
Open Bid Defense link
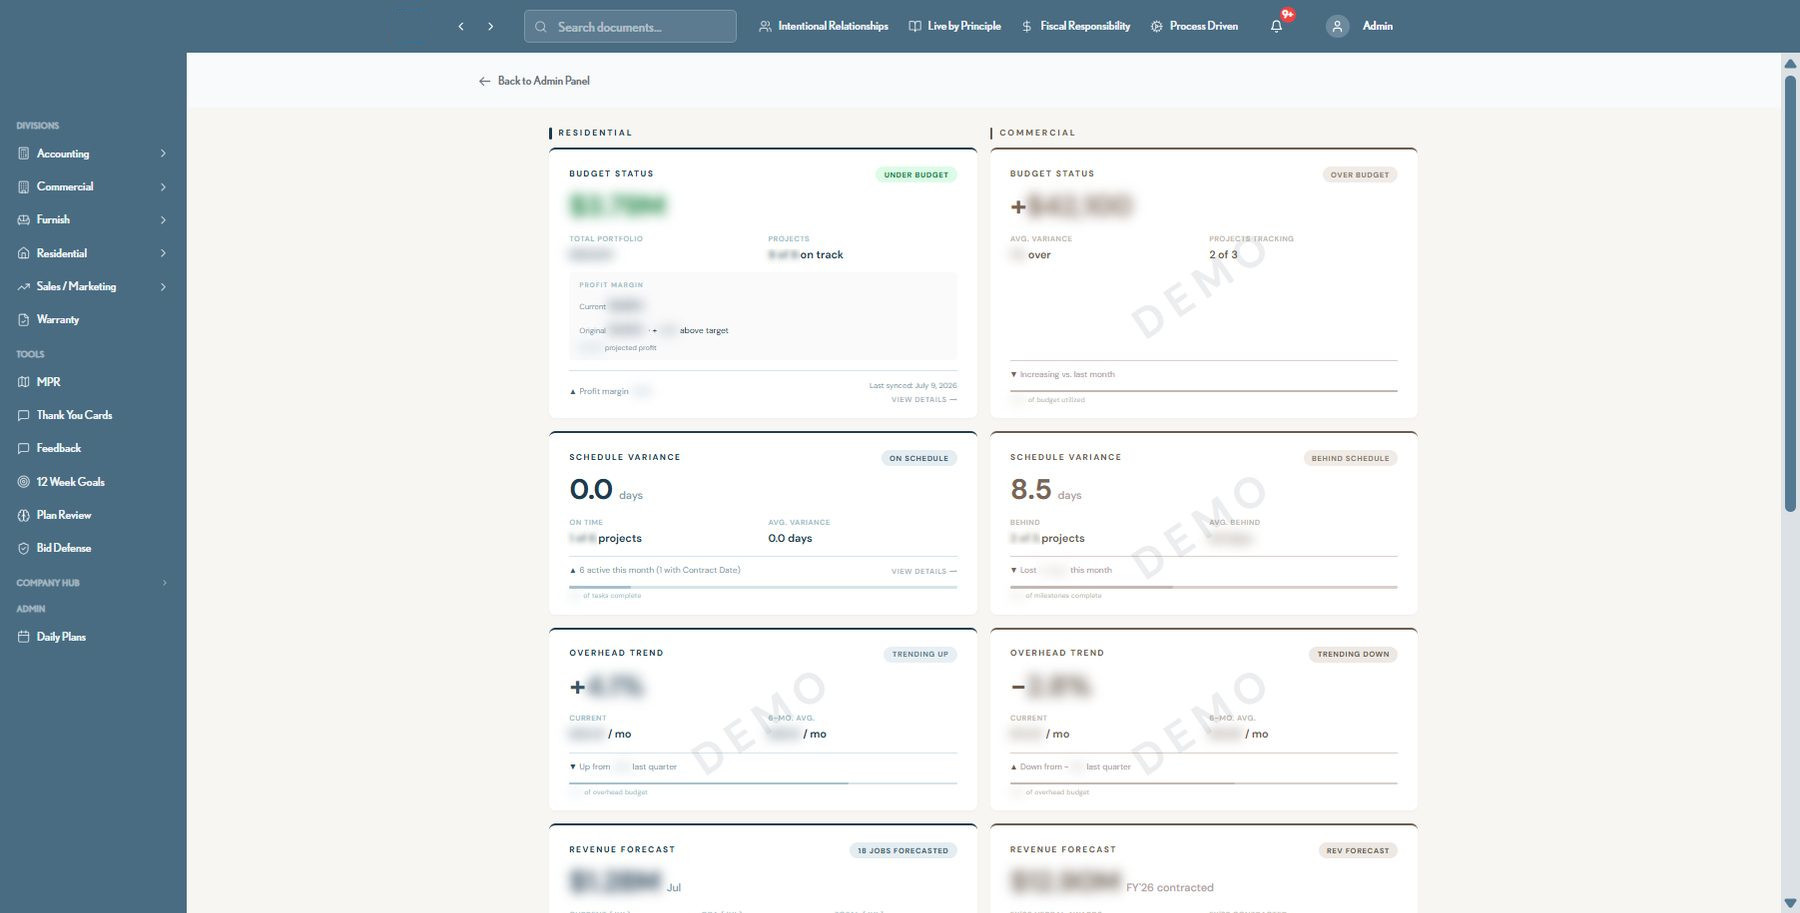[x=64, y=548]
